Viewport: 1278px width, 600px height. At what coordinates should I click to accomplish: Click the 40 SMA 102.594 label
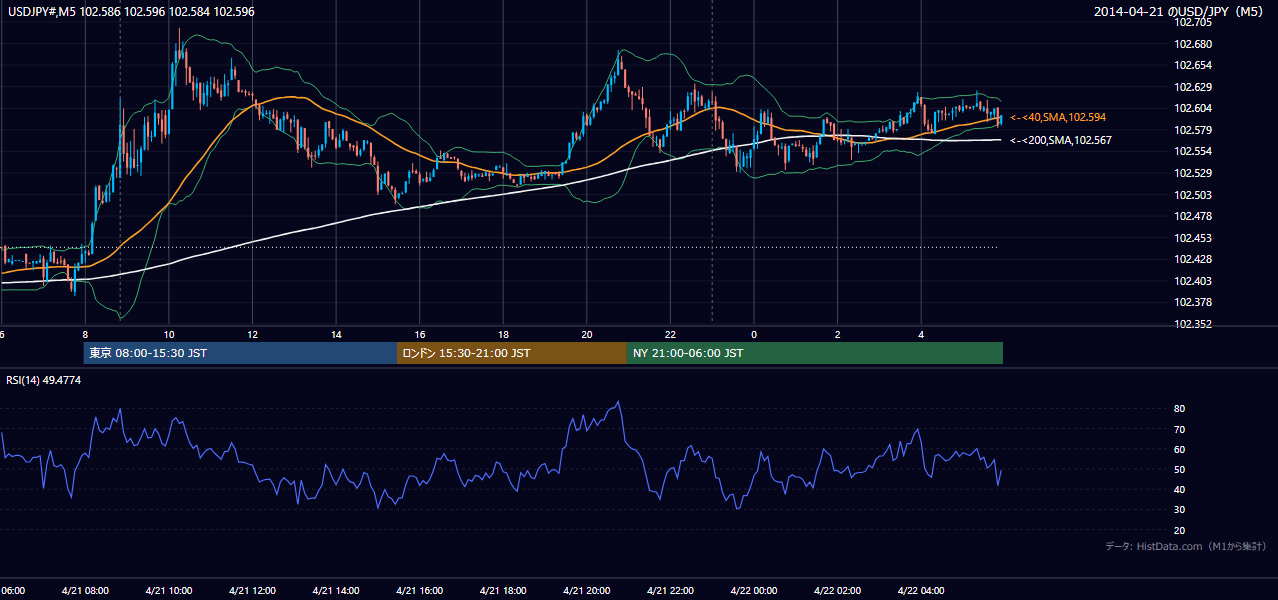click(1058, 118)
